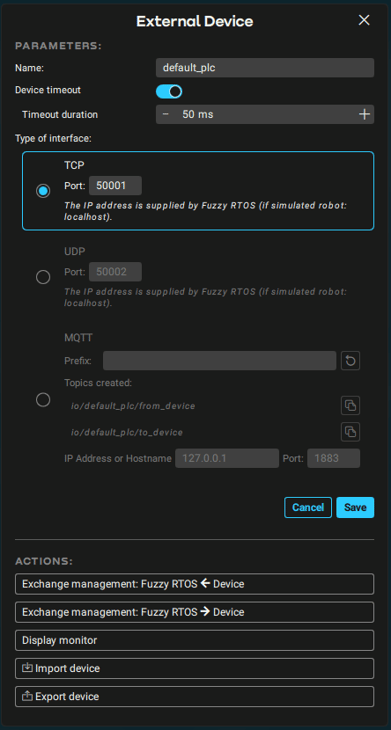Copy the to_device topic path

(351, 432)
